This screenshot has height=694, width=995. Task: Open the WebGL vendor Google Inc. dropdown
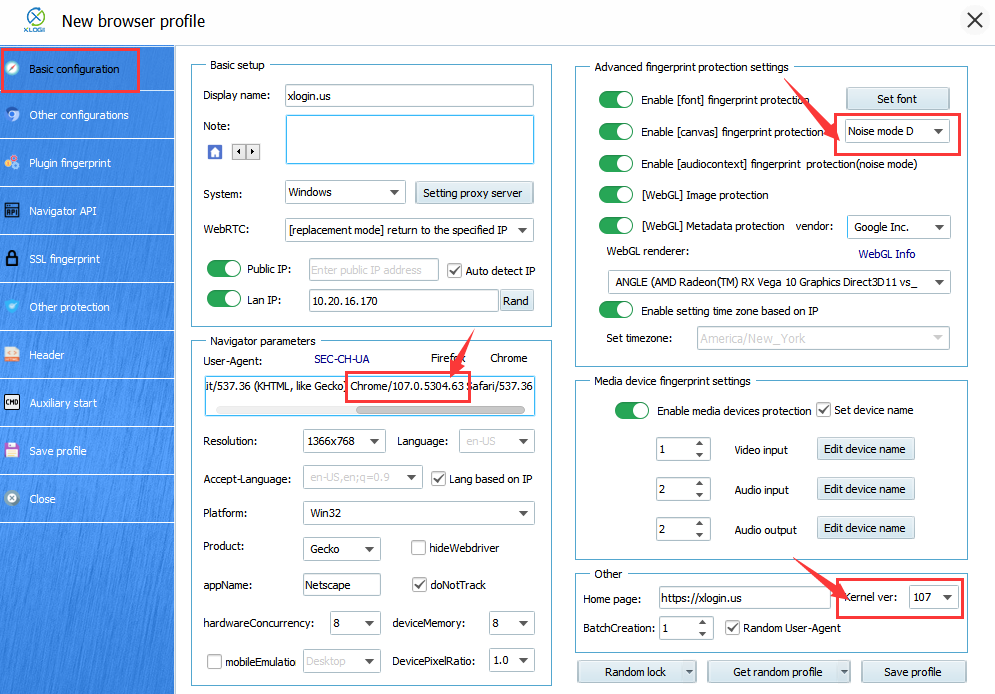[899, 226]
